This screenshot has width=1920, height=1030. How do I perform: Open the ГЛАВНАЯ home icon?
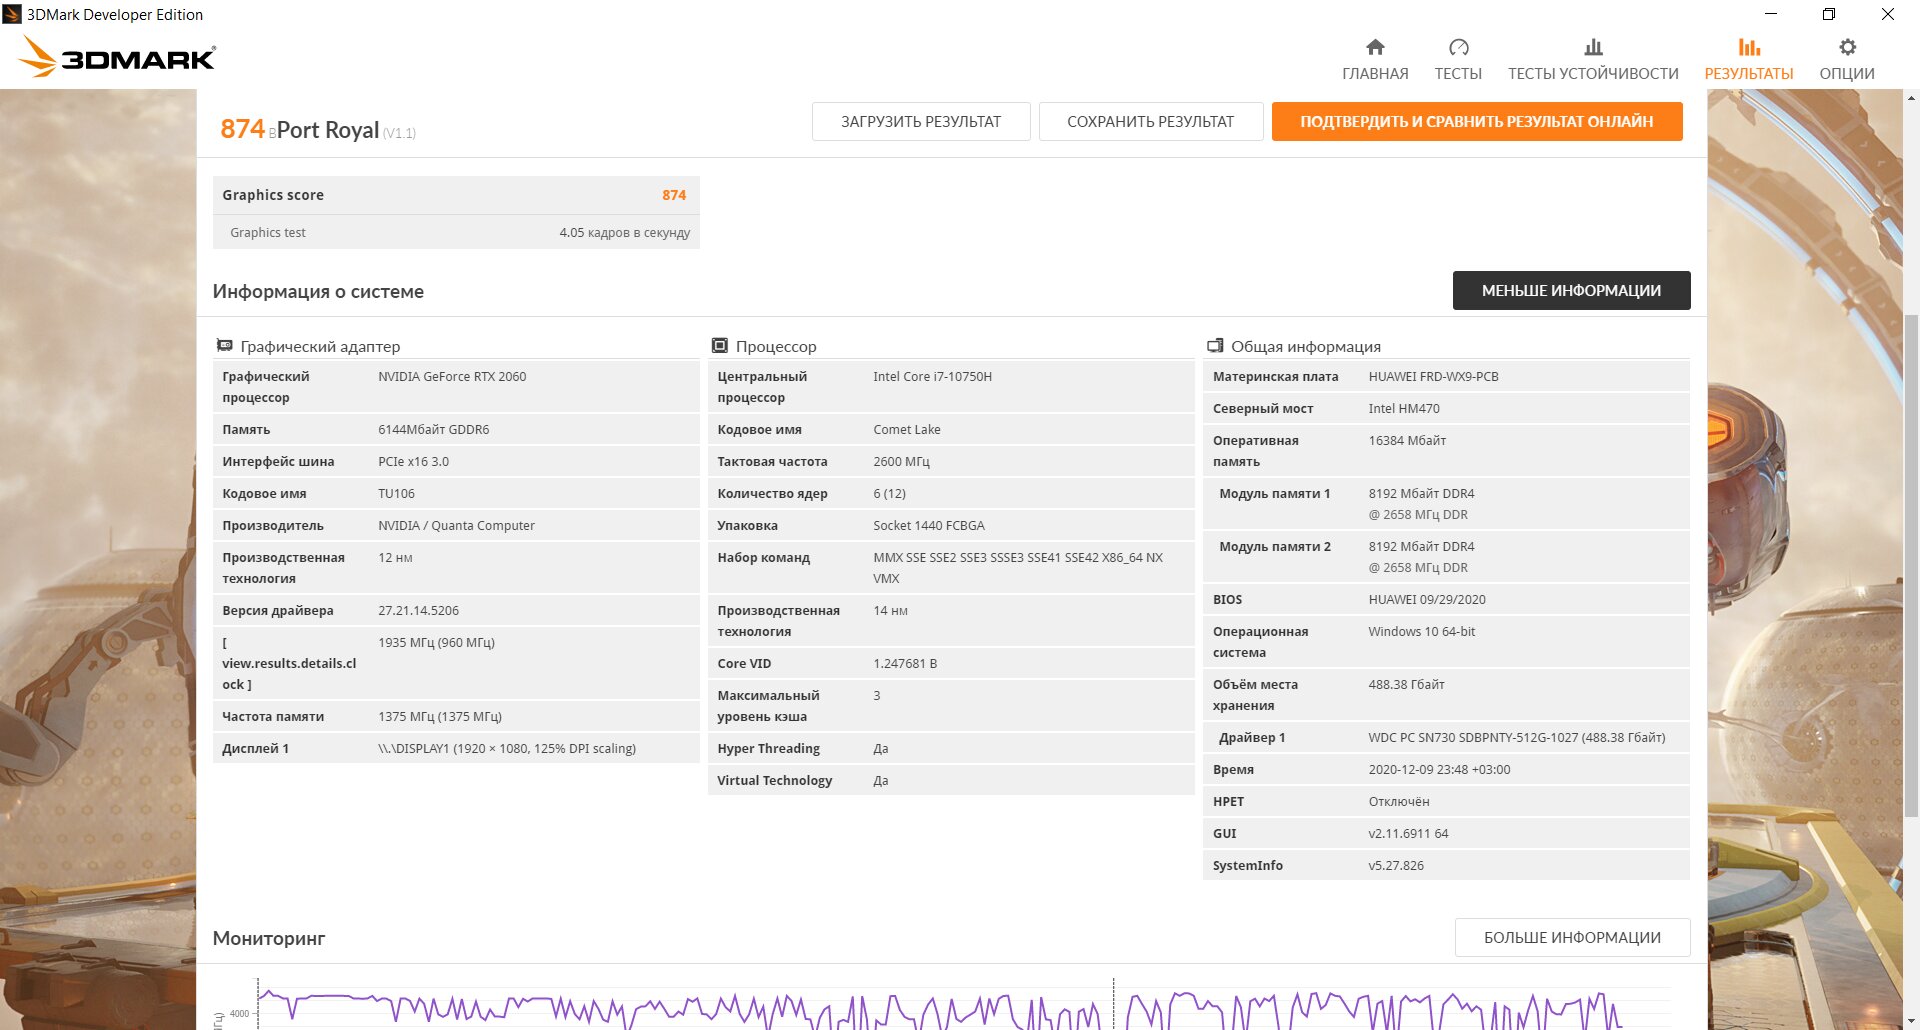(x=1375, y=47)
